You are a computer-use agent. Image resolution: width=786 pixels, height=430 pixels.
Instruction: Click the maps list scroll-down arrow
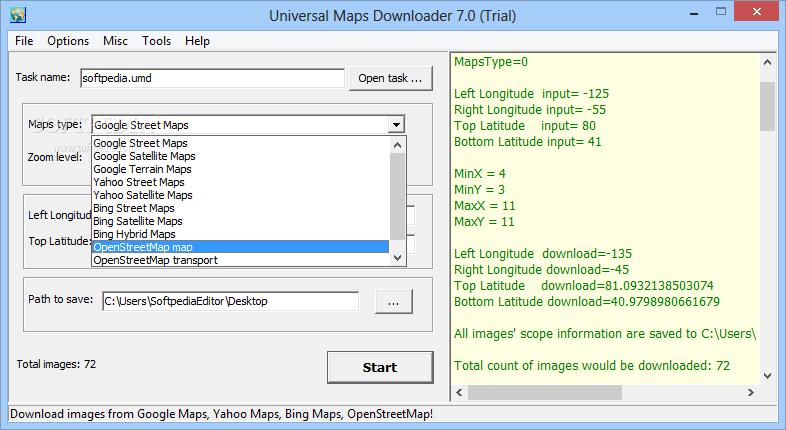(398, 258)
